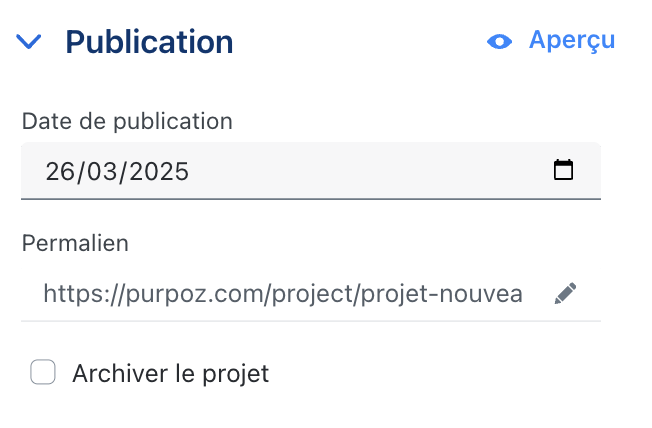This screenshot has width=652, height=428.
Task: Click the Permalien field label
Action: (x=75, y=243)
